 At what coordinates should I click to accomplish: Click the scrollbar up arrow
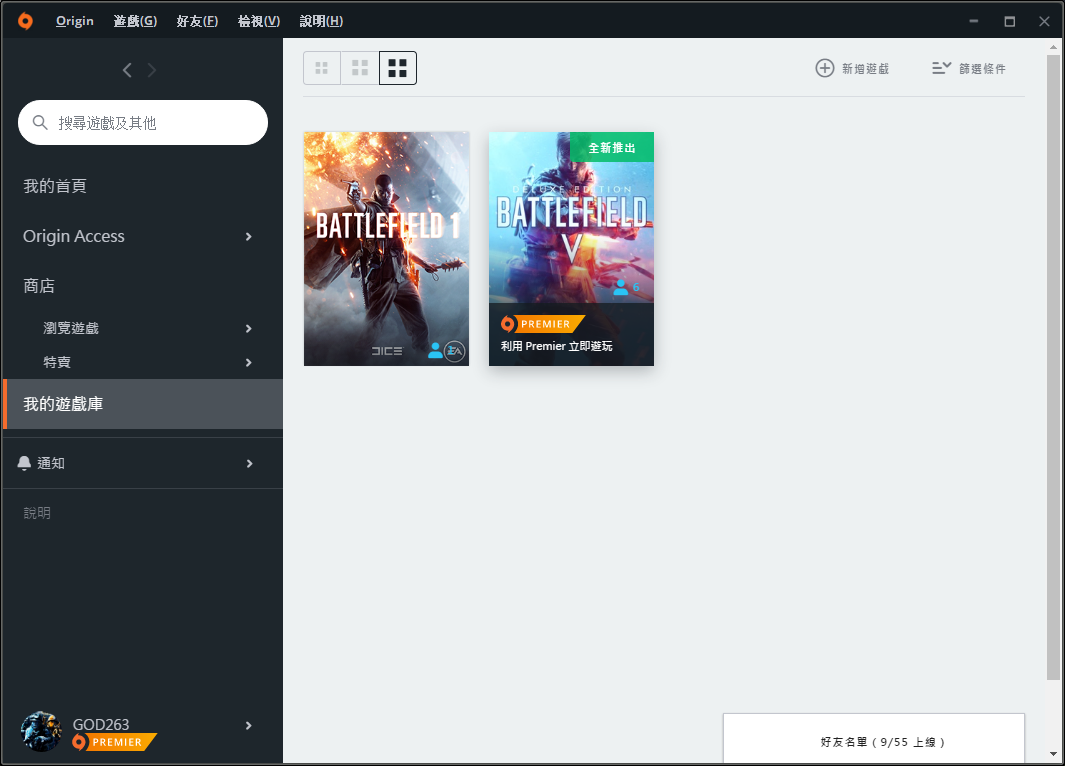click(1053, 48)
